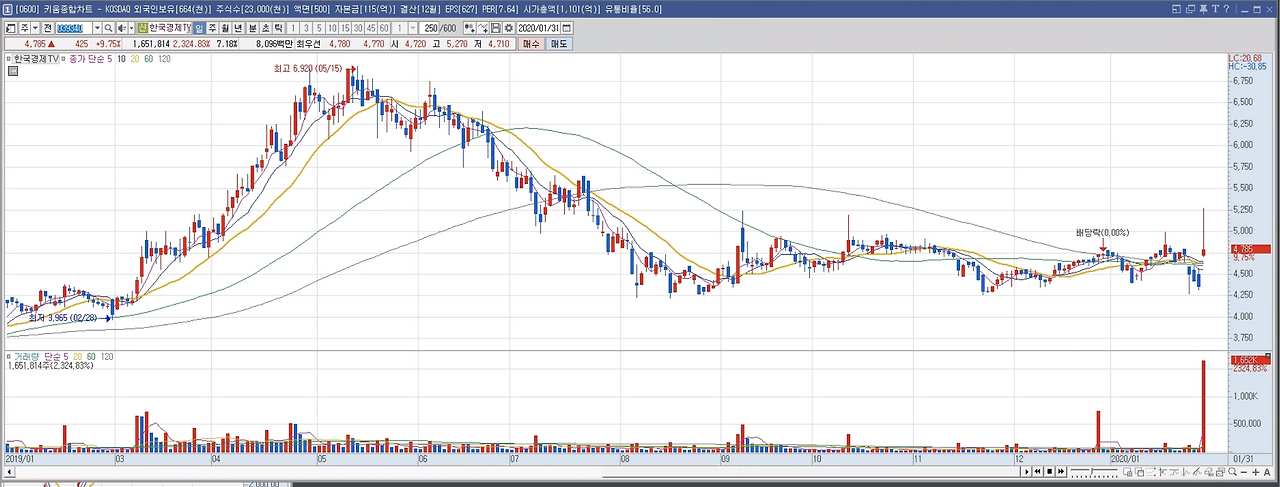
Task: Click the save chart diskette icon
Action: (x=495, y=28)
